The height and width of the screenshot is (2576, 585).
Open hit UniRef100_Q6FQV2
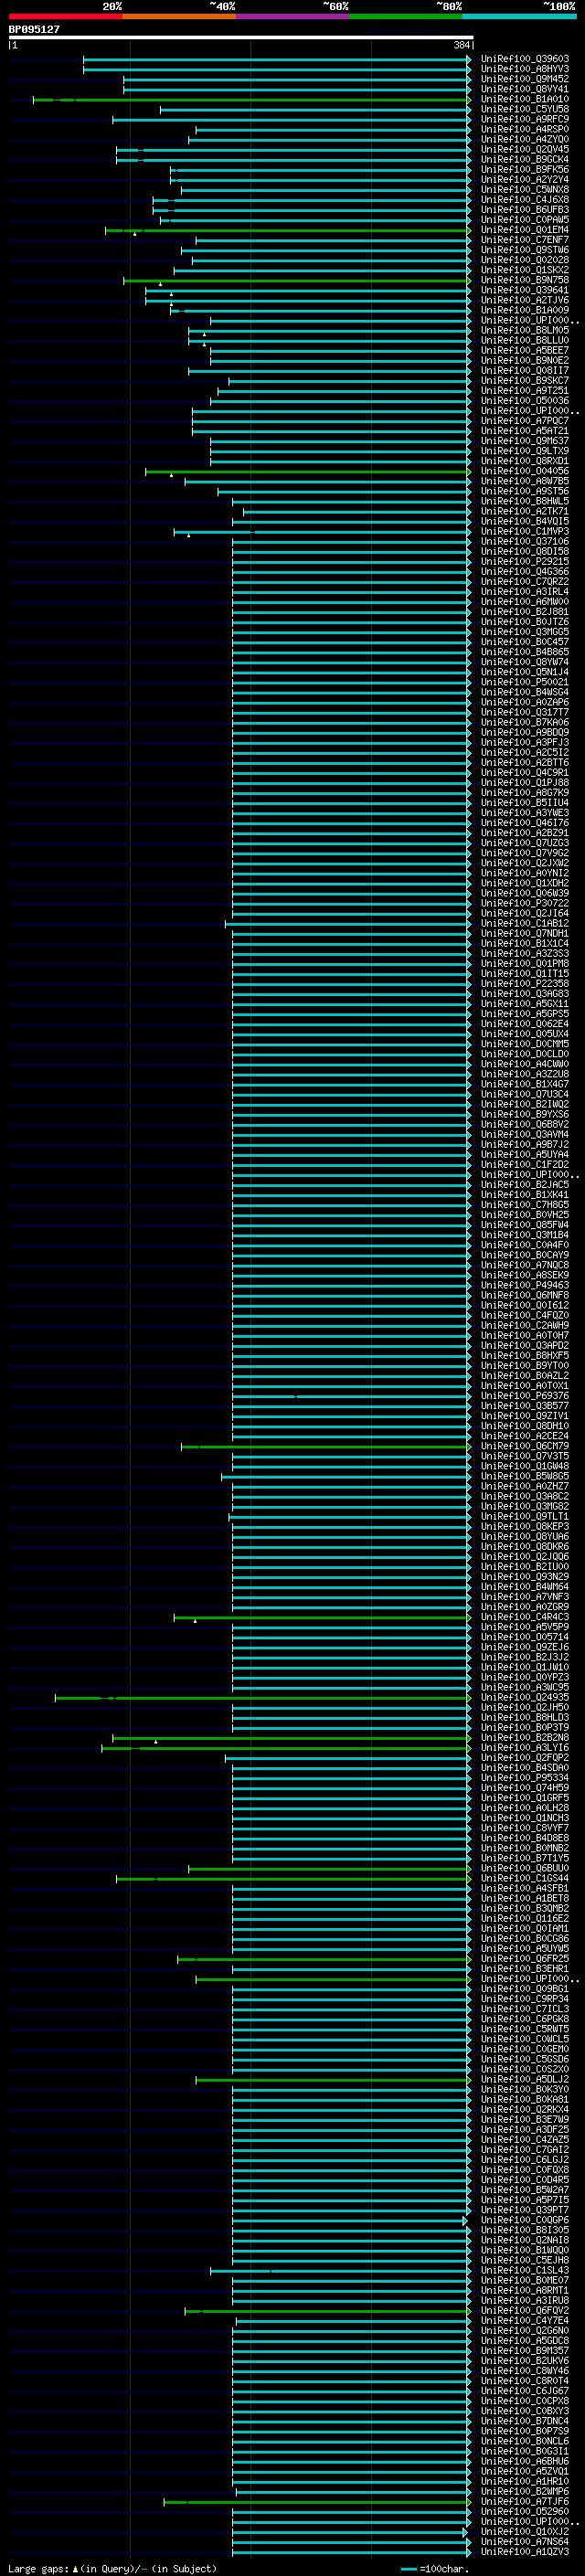click(524, 2310)
